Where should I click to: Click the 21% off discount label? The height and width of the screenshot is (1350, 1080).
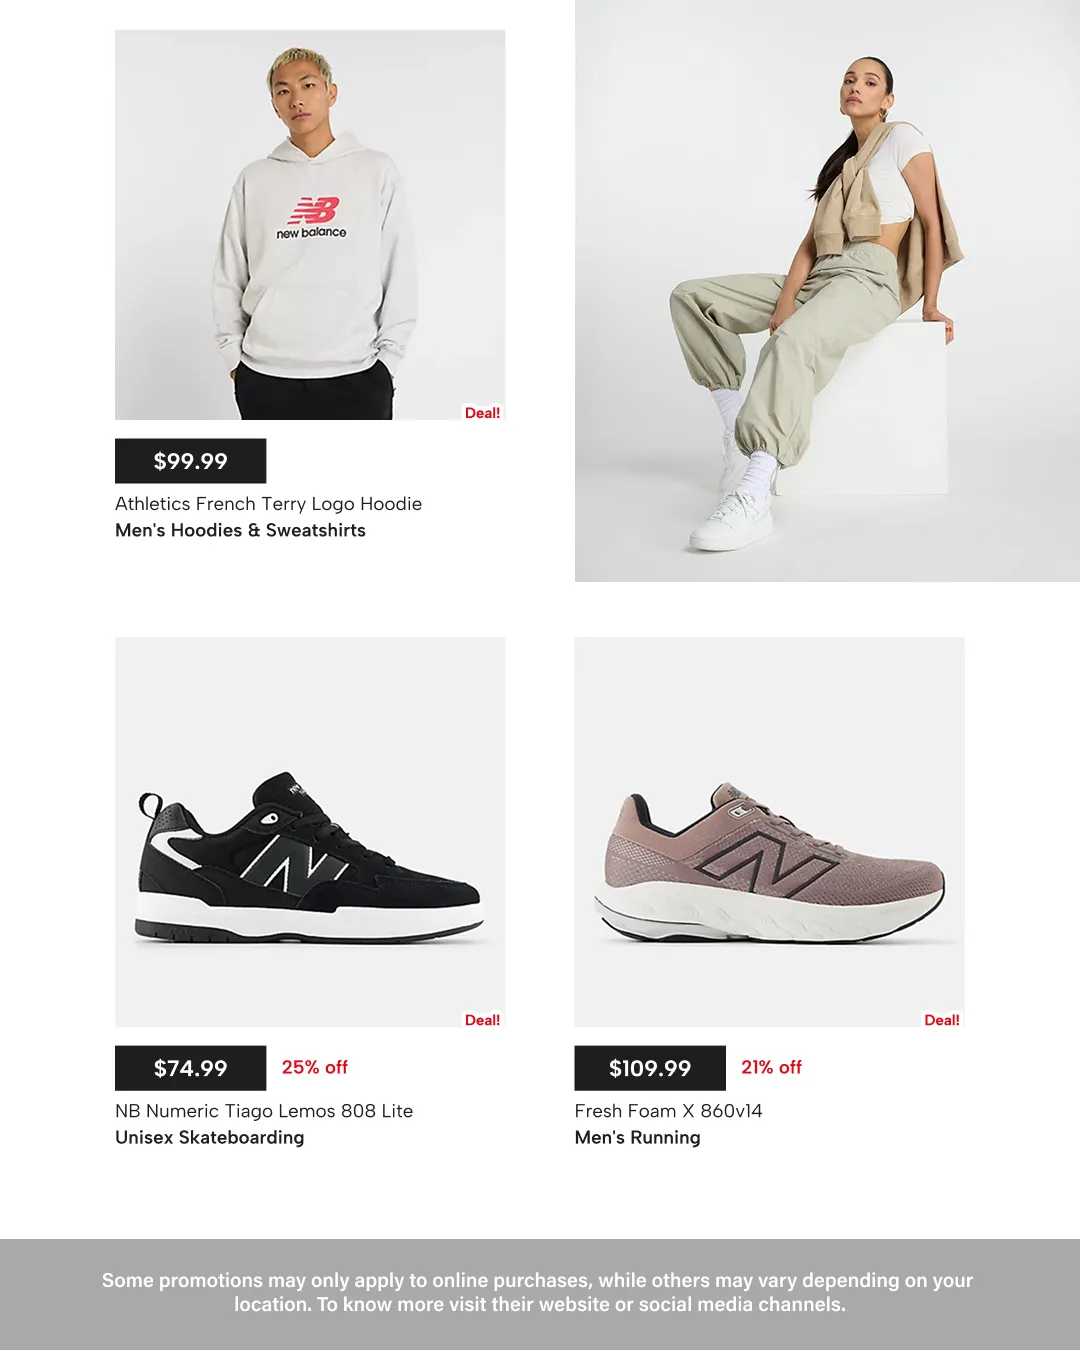(x=771, y=1067)
